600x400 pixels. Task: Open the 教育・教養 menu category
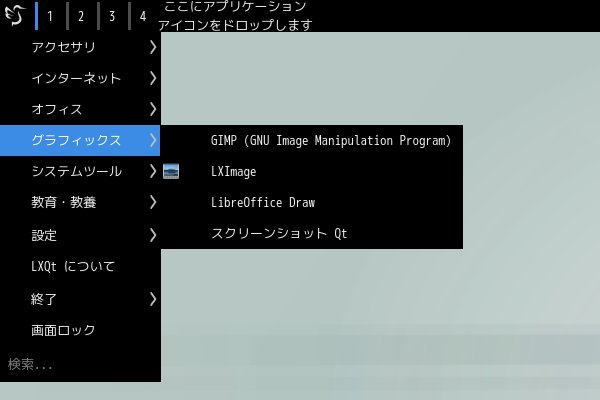tap(80, 202)
